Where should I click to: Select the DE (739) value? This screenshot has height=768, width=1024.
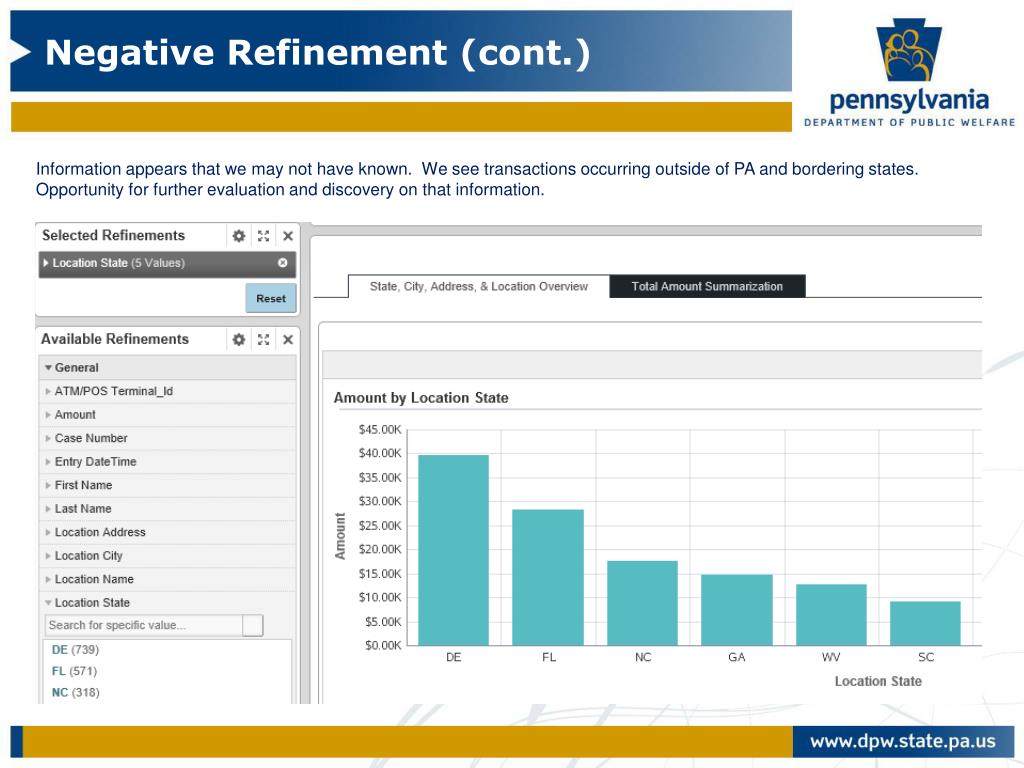pyautogui.click(x=75, y=650)
